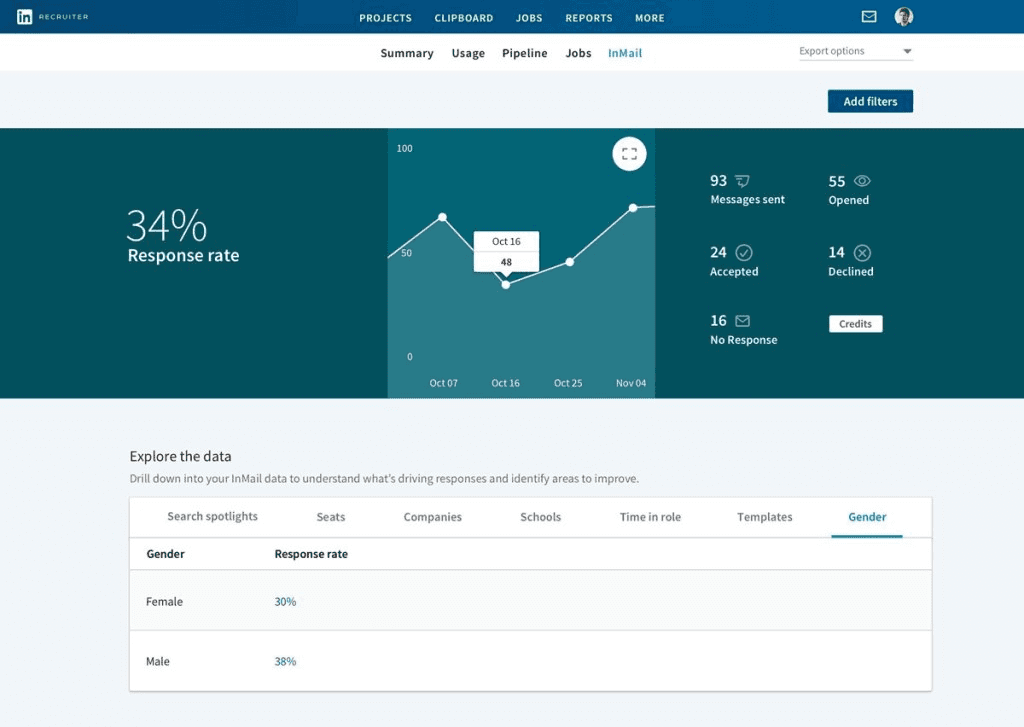Viewport: 1024px width, 727px height.
Task: Open the Export options dropdown
Action: point(856,51)
